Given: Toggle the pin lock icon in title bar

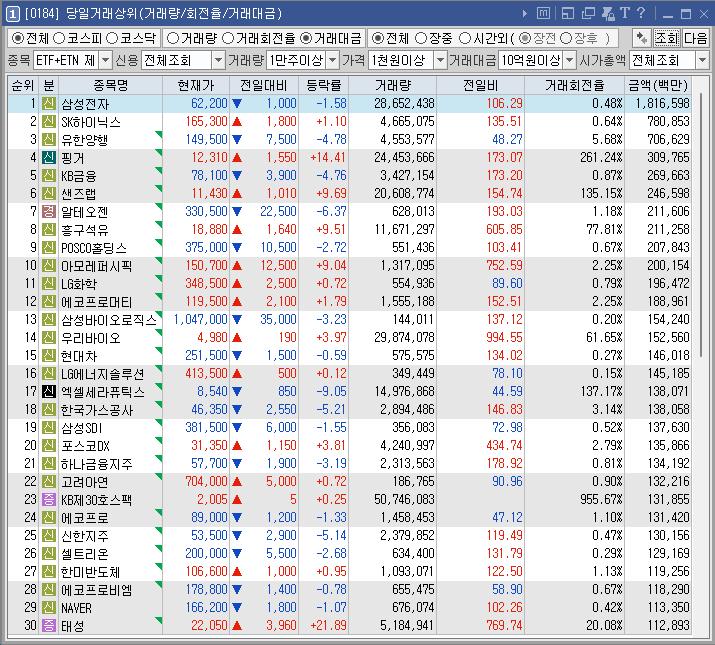Looking at the screenshot, I should tap(608, 14).
